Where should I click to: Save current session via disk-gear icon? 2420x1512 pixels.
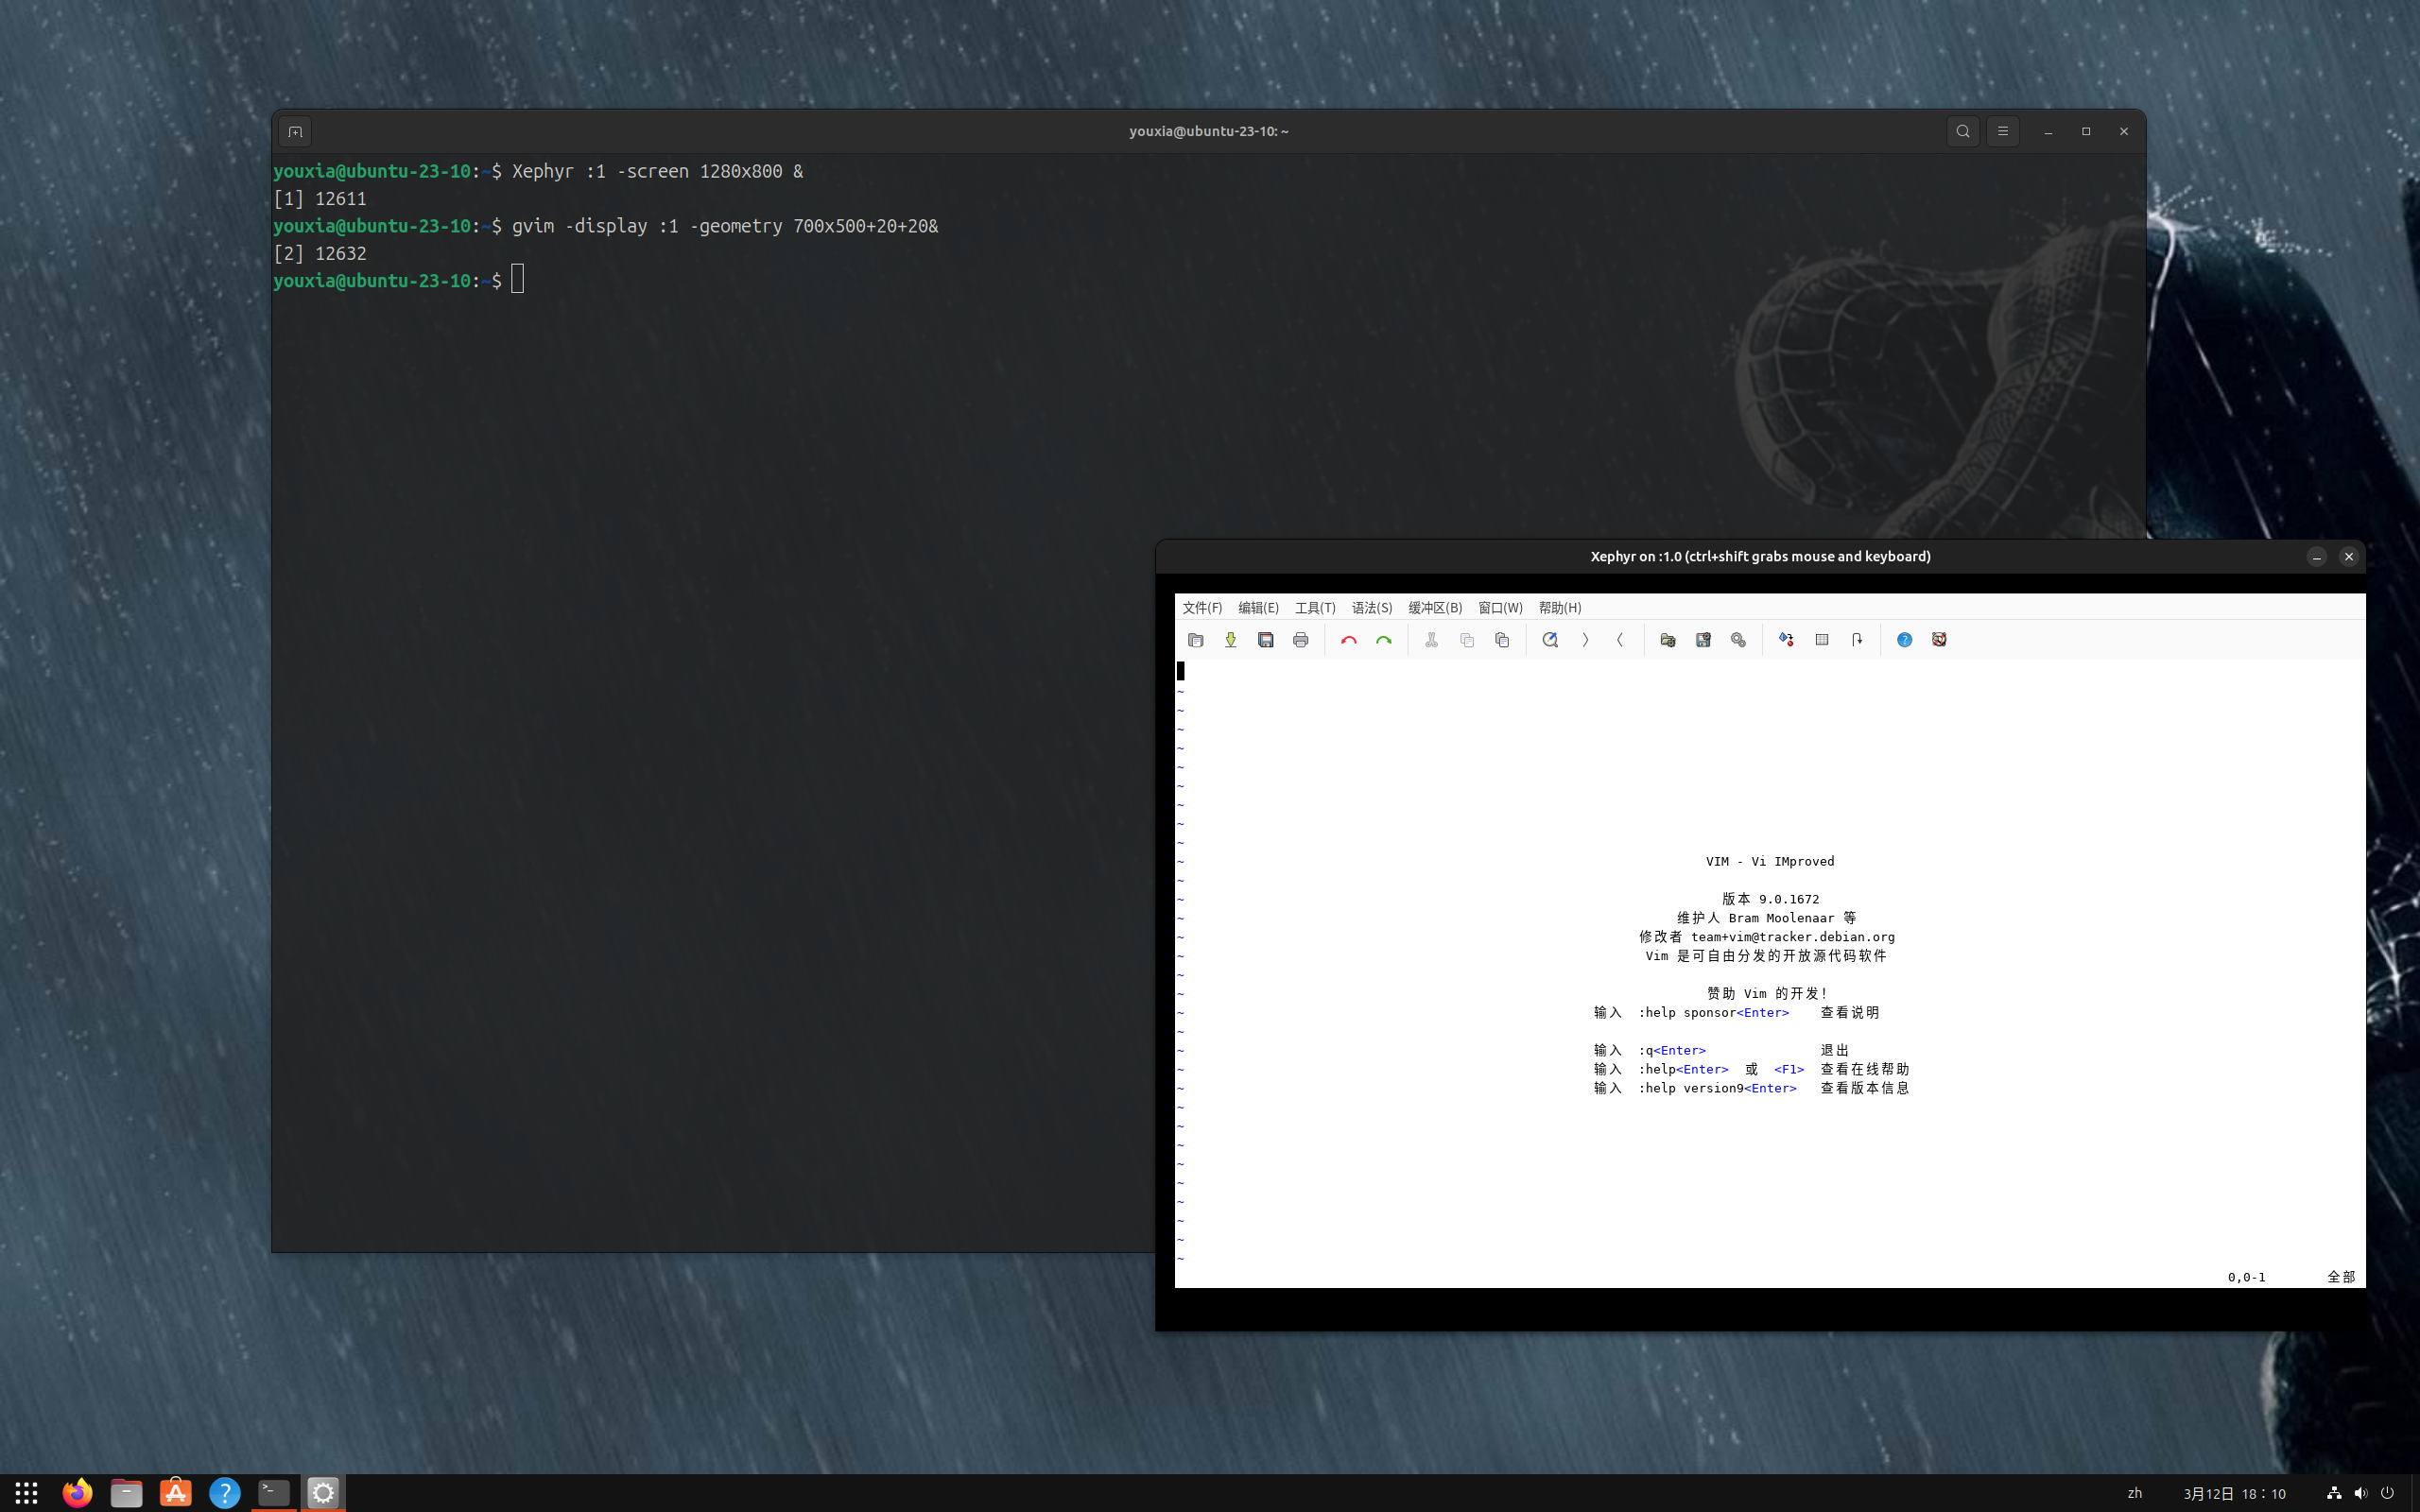coord(1703,640)
